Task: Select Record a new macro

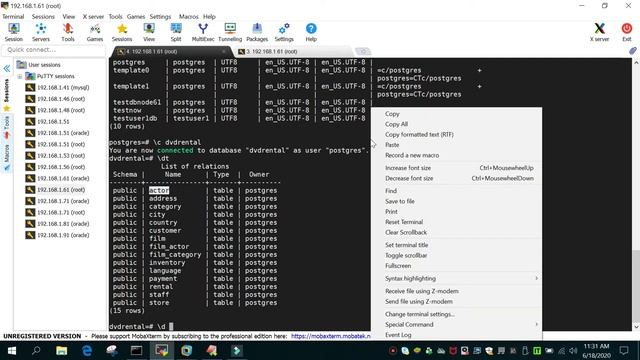Action: click(457, 155)
